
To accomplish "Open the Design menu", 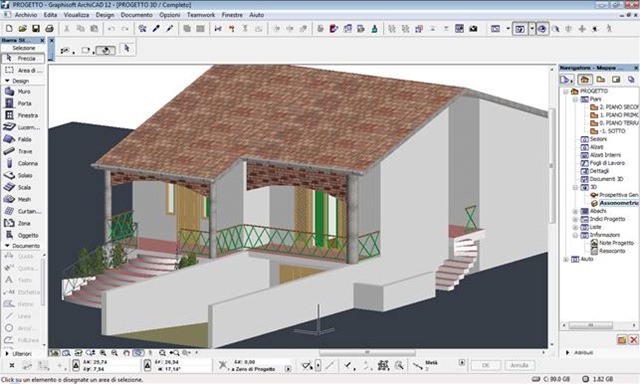I will (105, 15).
